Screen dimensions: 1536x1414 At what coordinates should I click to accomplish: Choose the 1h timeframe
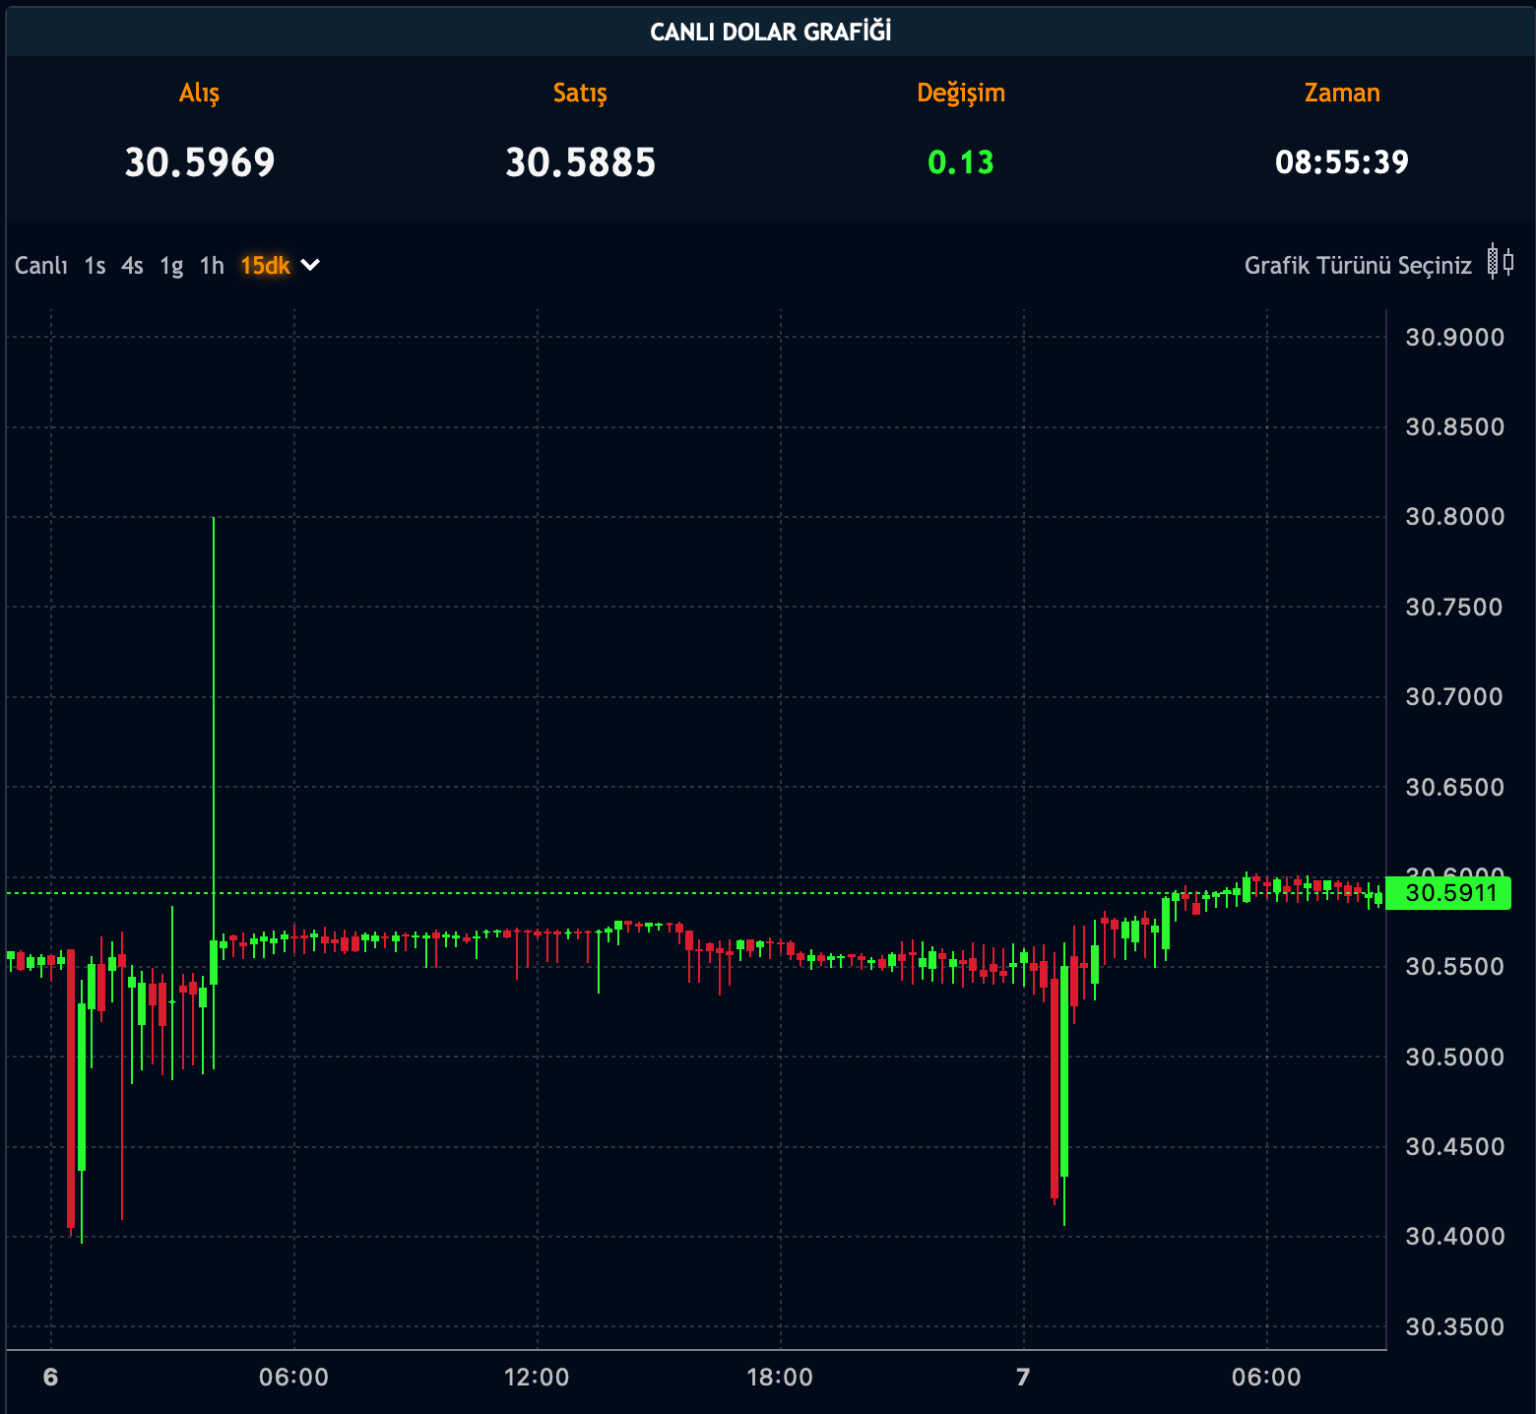(211, 266)
